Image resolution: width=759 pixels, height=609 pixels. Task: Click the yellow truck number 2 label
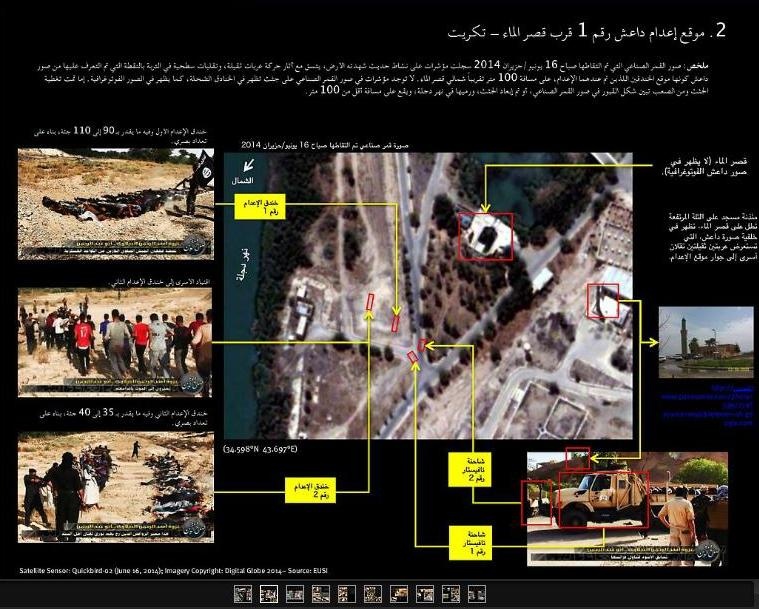tap(472, 468)
